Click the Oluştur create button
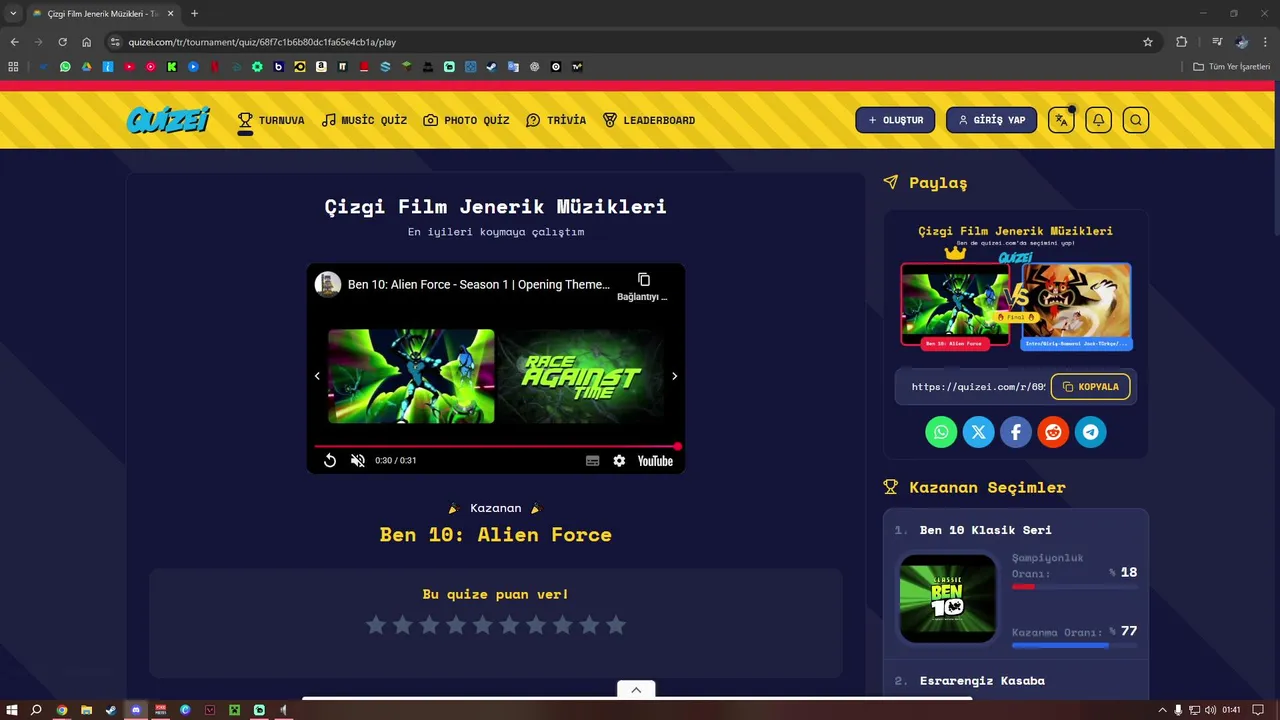The width and height of the screenshot is (1280, 720). (895, 120)
